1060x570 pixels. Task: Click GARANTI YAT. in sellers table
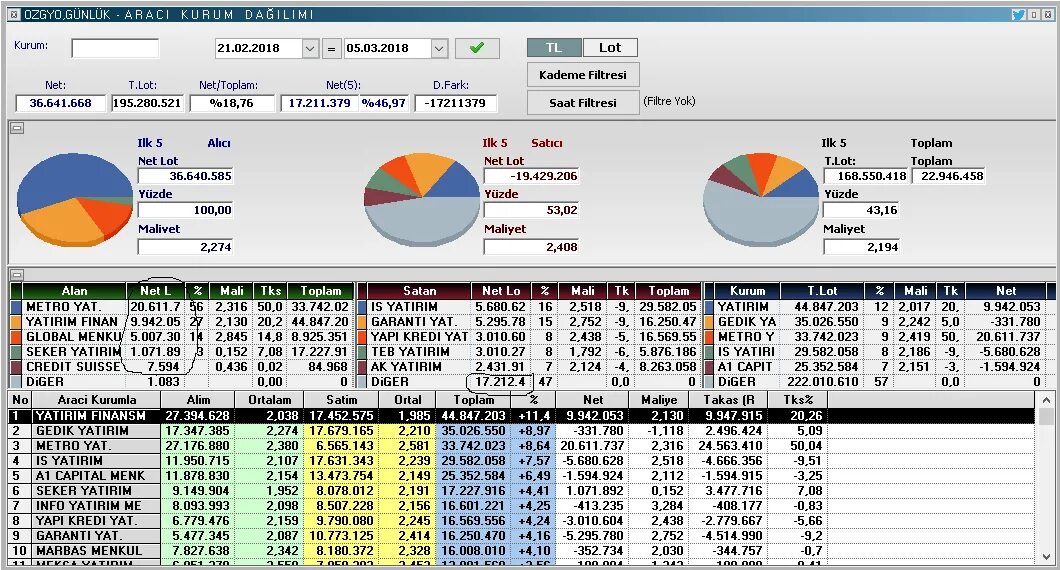(414, 322)
